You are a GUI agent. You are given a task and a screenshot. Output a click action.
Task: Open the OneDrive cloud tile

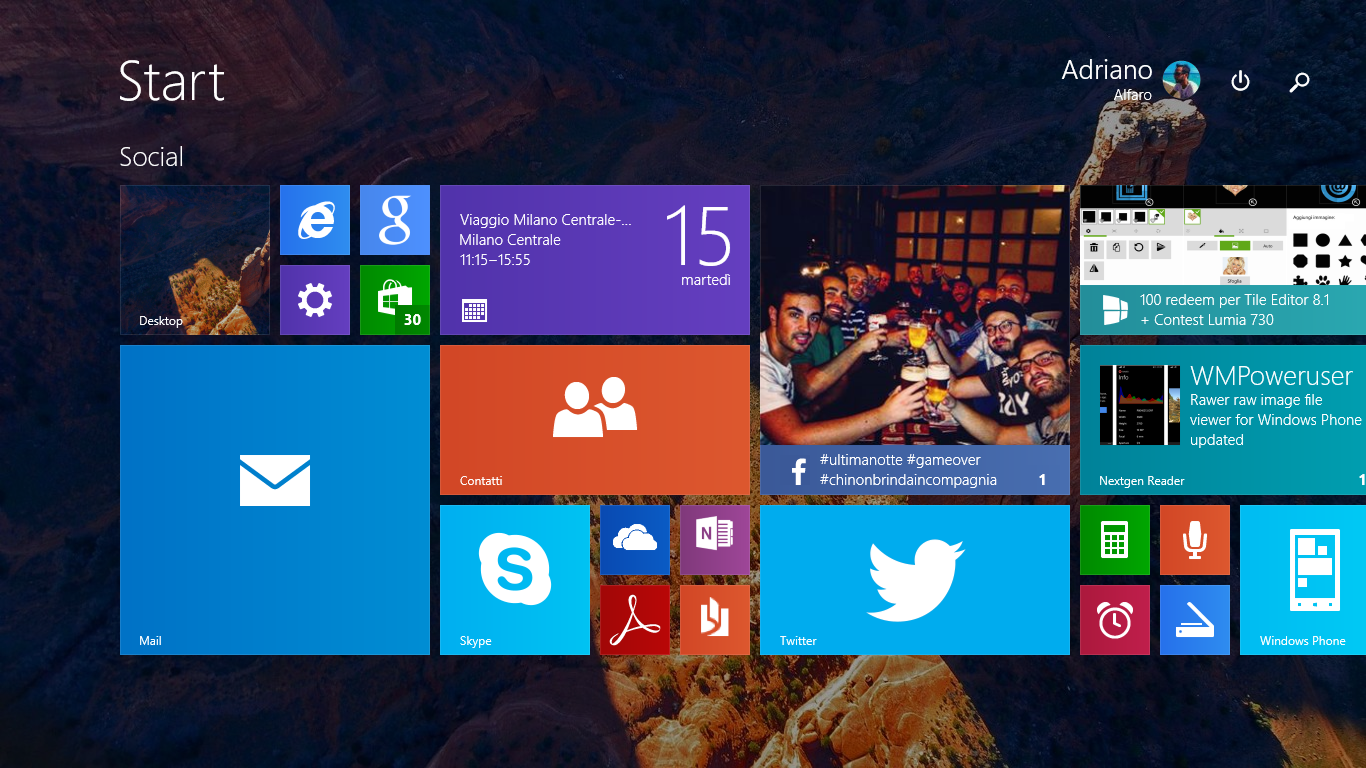point(635,540)
